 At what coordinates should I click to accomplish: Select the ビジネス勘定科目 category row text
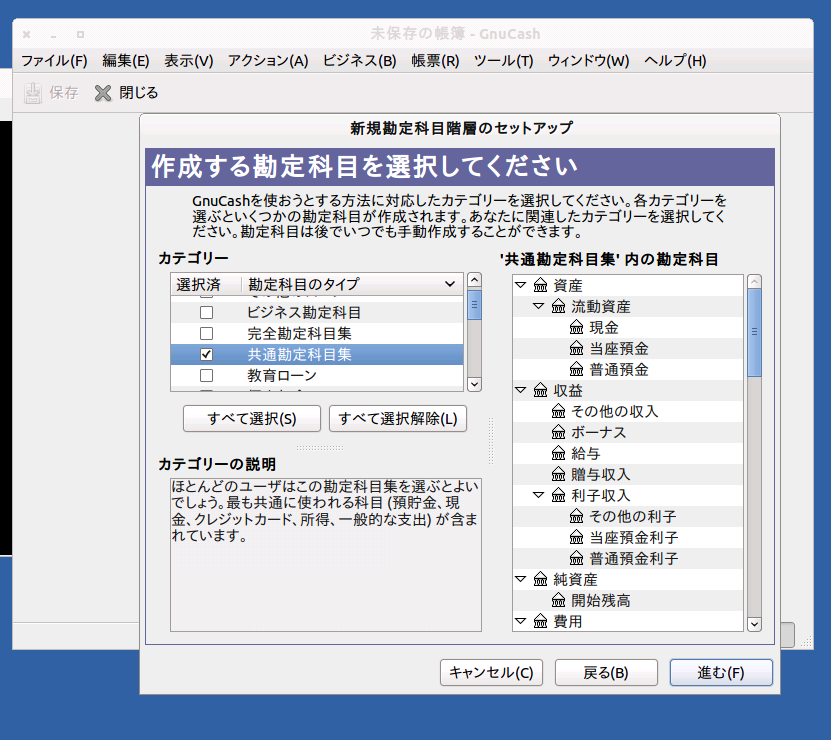(304, 312)
